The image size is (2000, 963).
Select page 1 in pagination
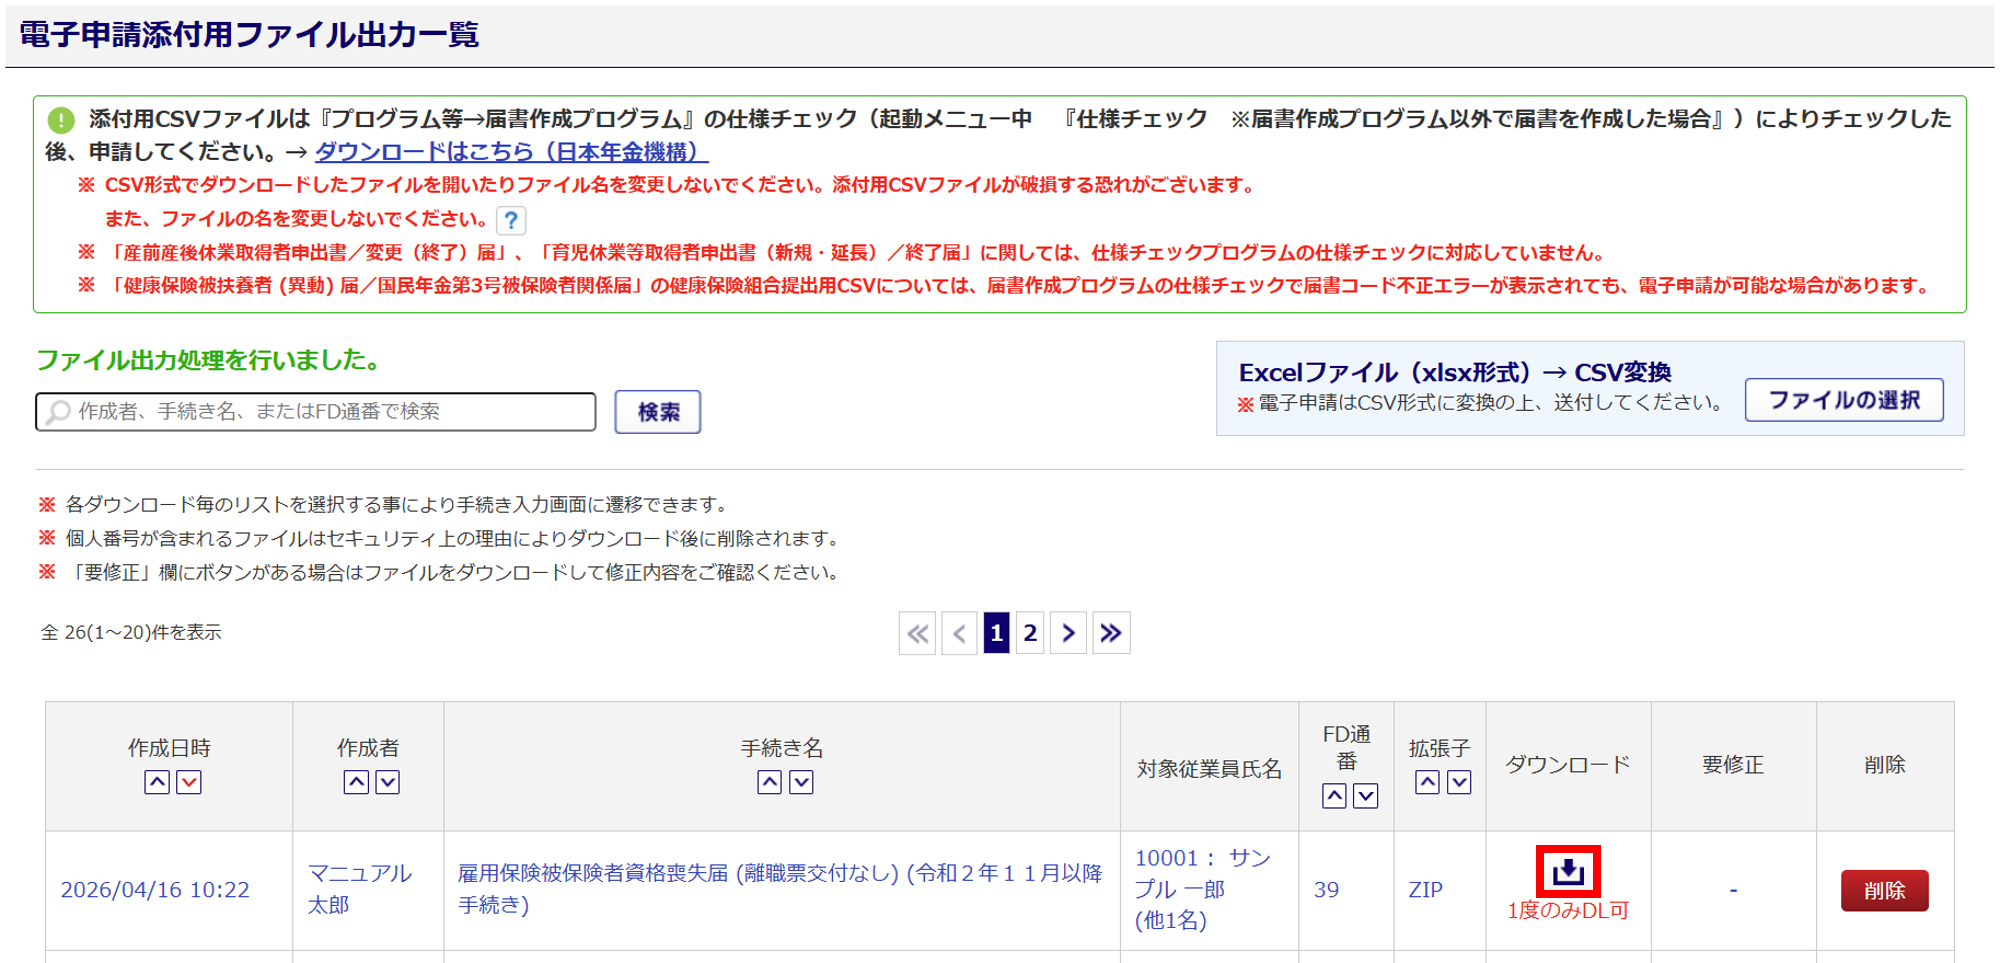pyautogui.click(x=996, y=633)
